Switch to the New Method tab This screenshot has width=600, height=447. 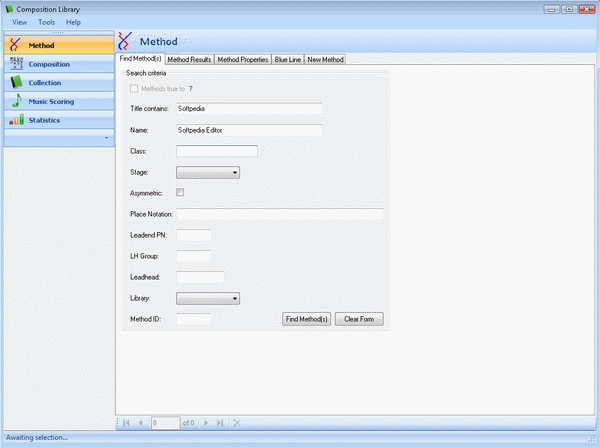pyautogui.click(x=325, y=60)
